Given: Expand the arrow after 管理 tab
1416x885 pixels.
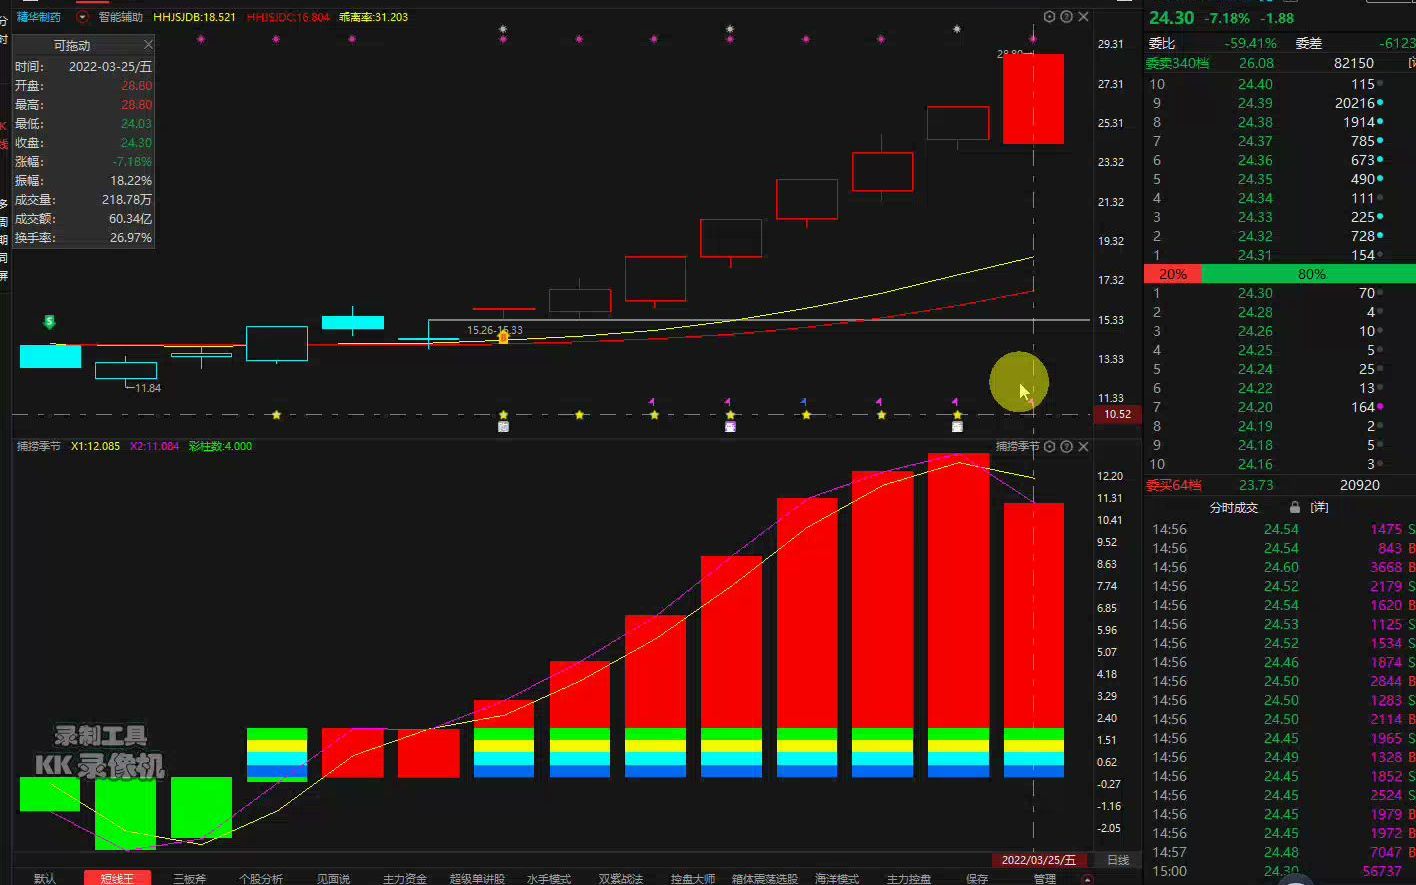Looking at the screenshot, I should (1086, 879).
